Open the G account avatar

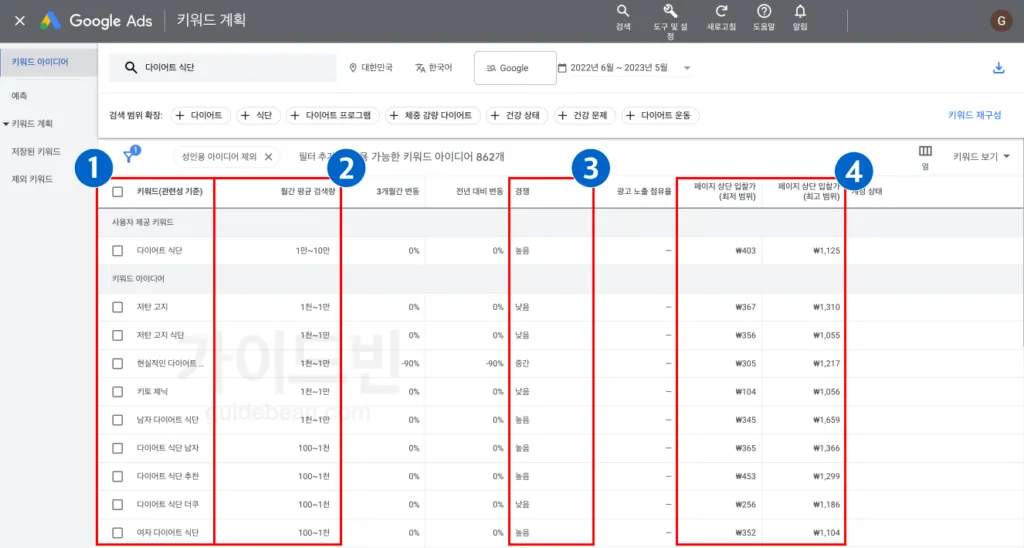[1000, 21]
